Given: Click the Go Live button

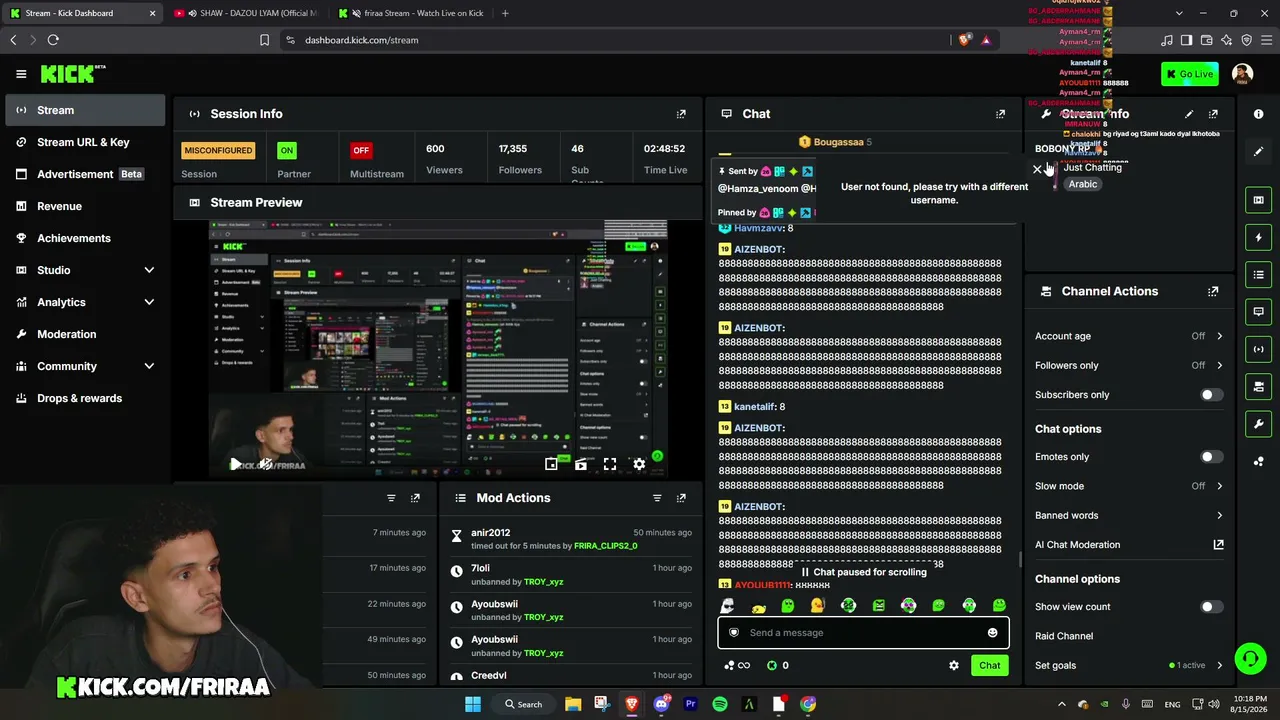Looking at the screenshot, I should [x=1190, y=74].
